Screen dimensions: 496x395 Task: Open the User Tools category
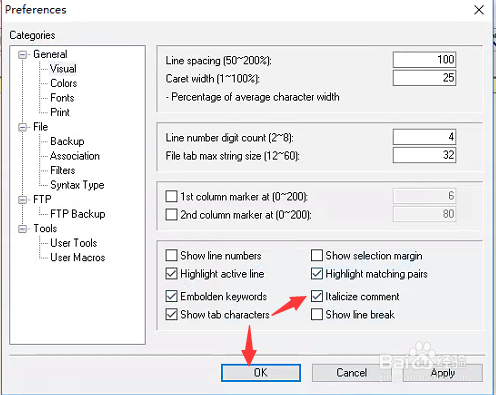click(74, 243)
